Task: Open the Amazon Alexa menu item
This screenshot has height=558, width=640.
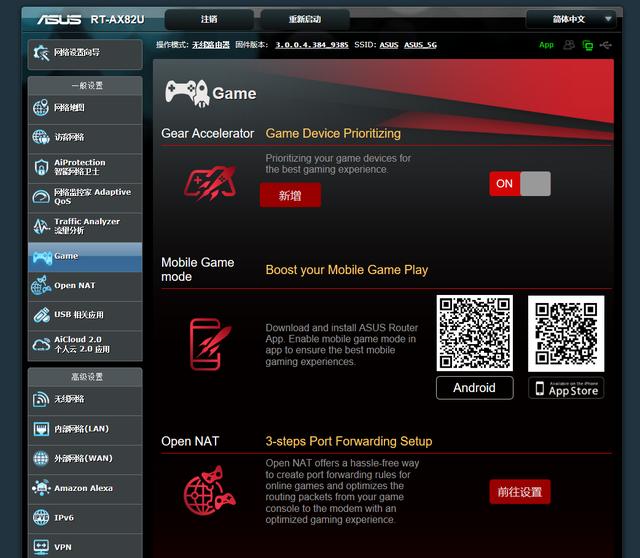Action: [x=85, y=488]
